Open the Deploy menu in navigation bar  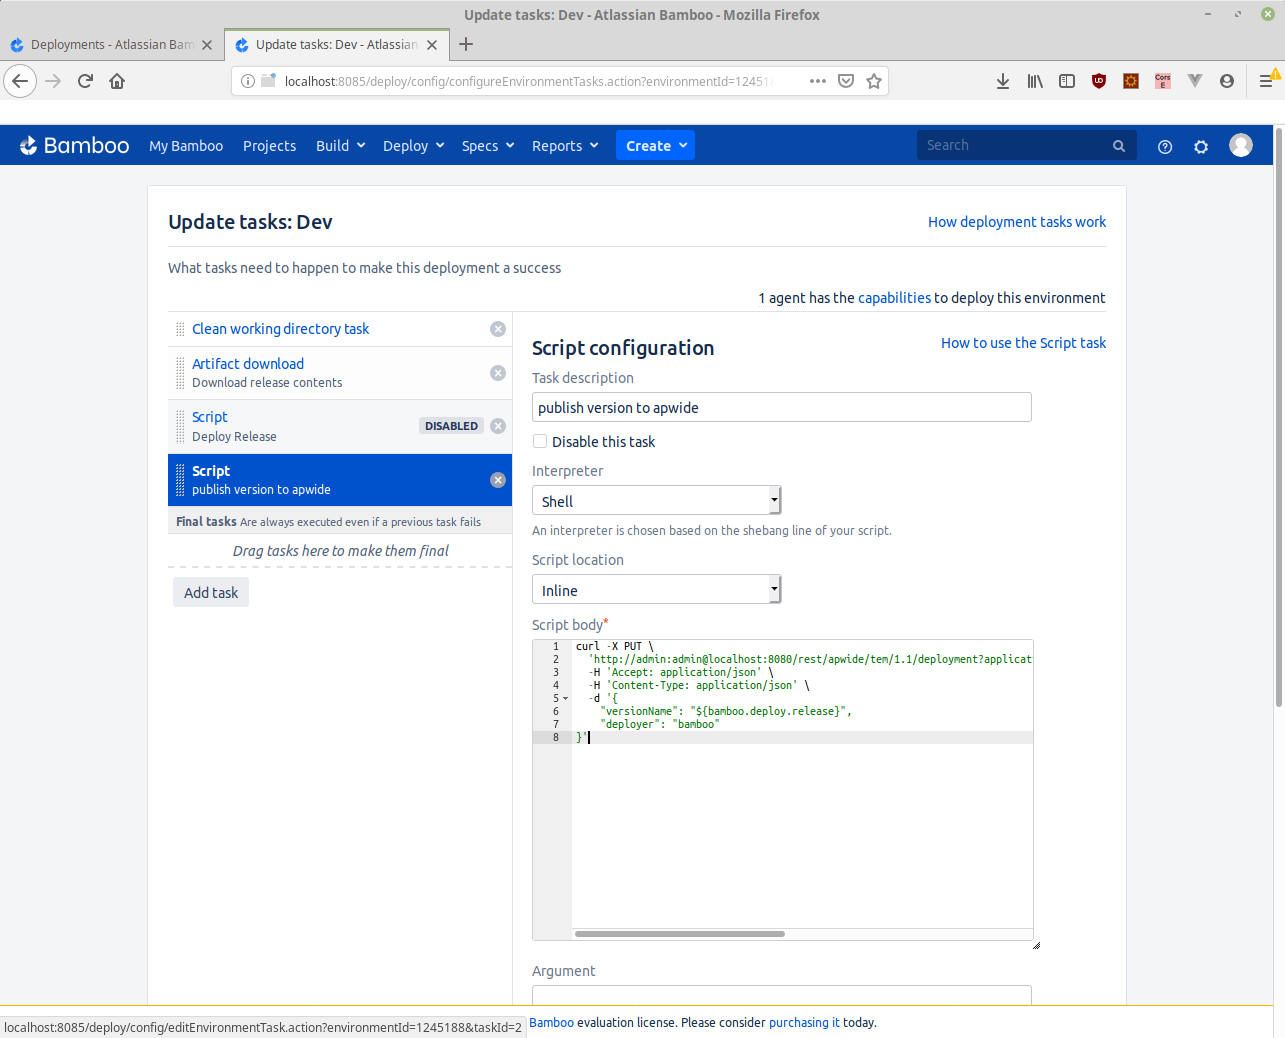click(x=413, y=146)
